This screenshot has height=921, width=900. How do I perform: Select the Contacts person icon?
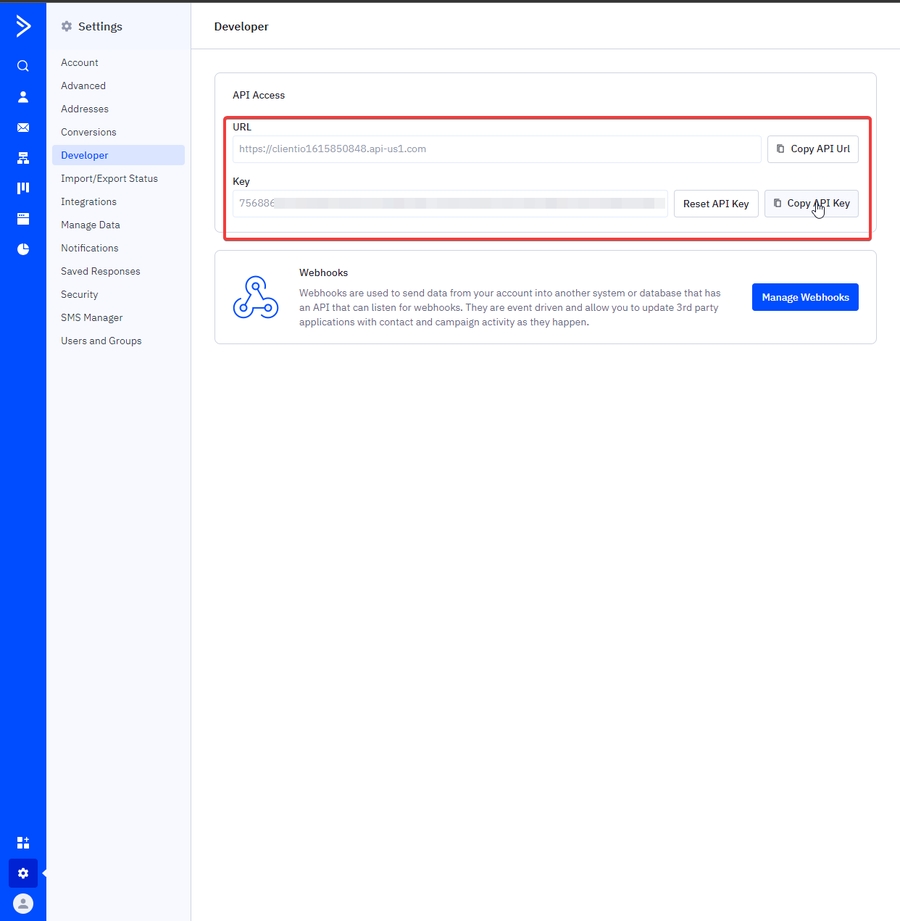[23, 96]
